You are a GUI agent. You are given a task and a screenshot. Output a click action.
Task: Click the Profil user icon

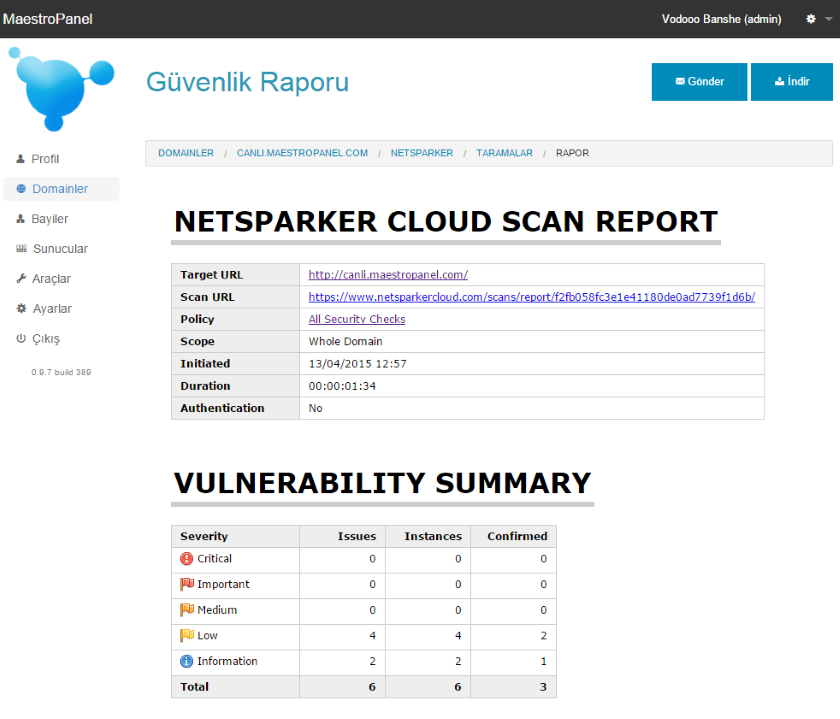tap(20, 159)
